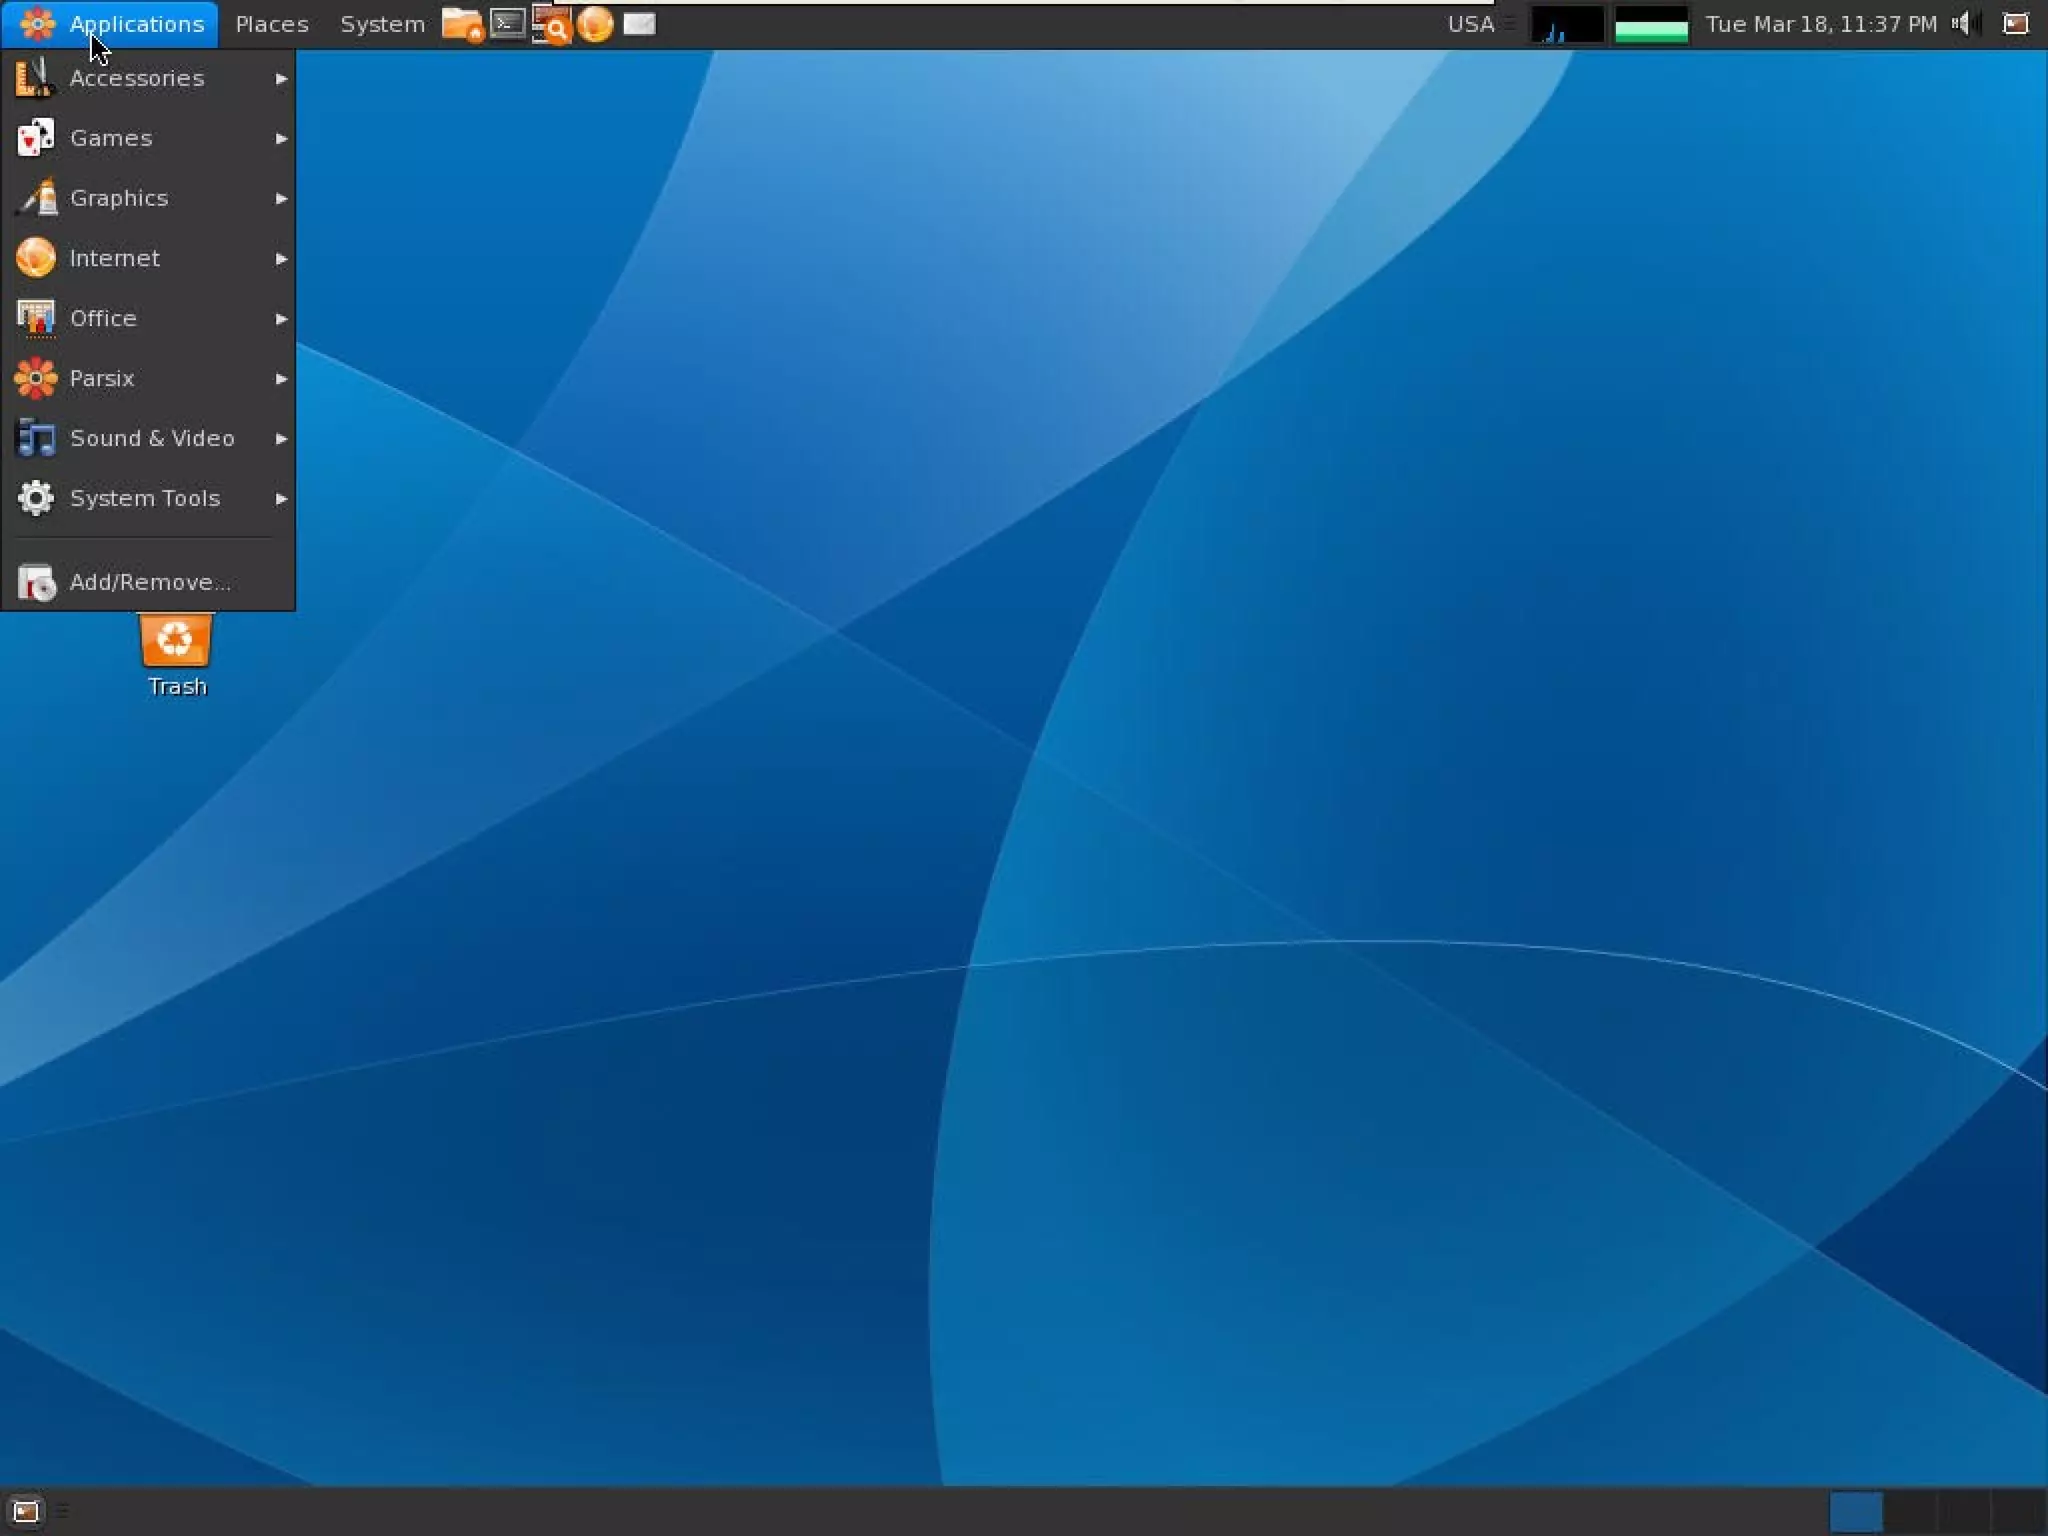Image resolution: width=2048 pixels, height=1536 pixels.
Task: Open the home folder launcher icon
Action: pyautogui.click(x=462, y=24)
